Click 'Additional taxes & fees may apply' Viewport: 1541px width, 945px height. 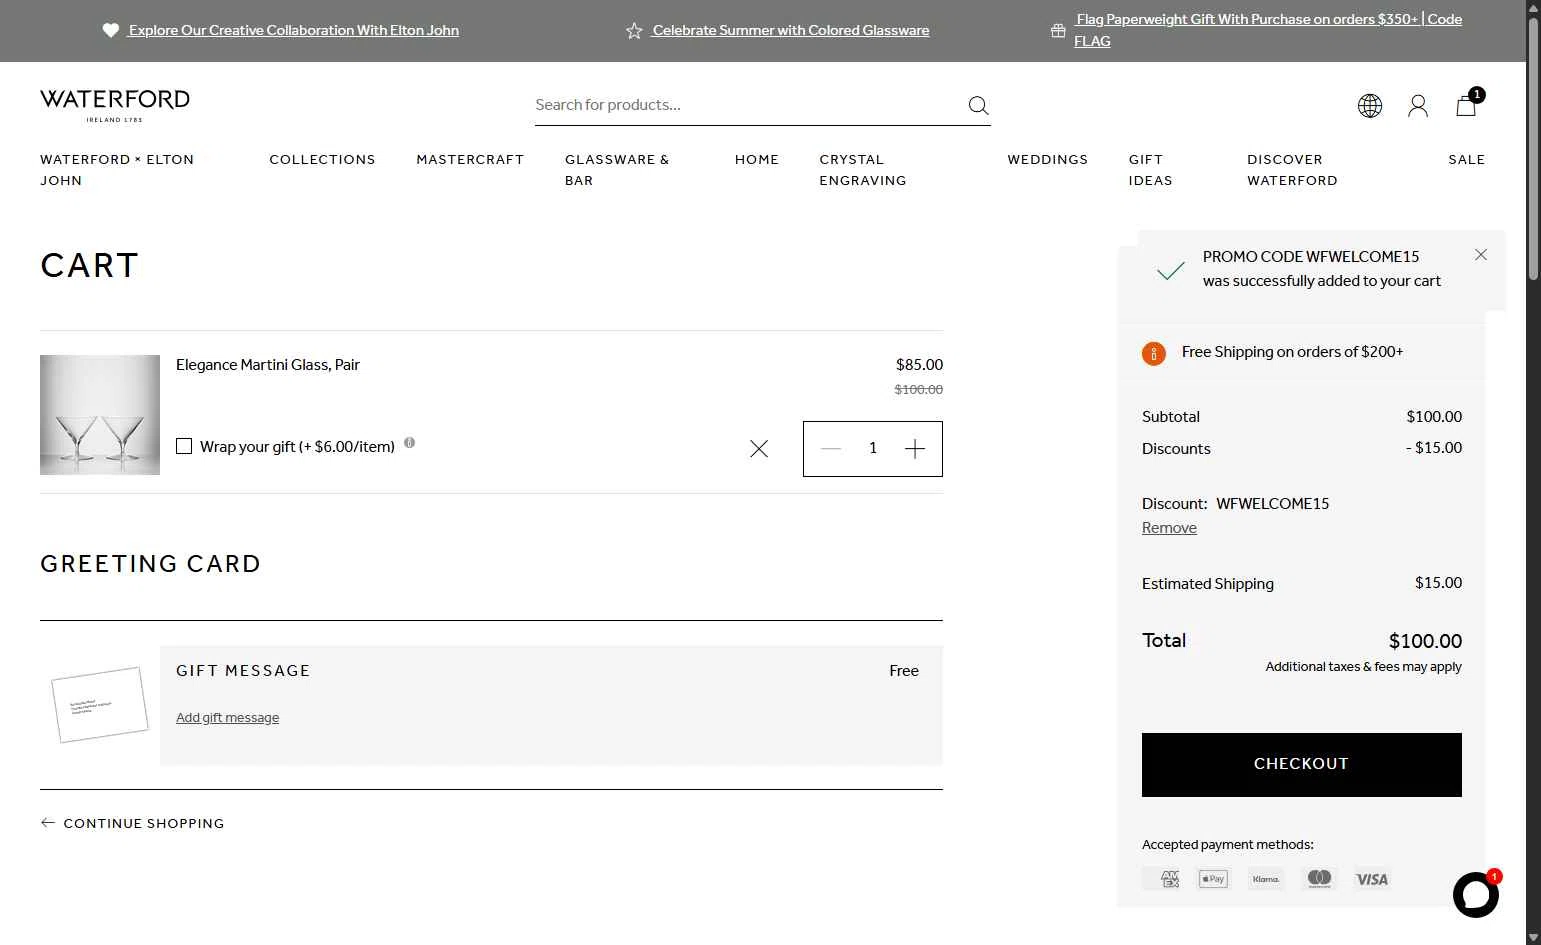coord(1363,667)
